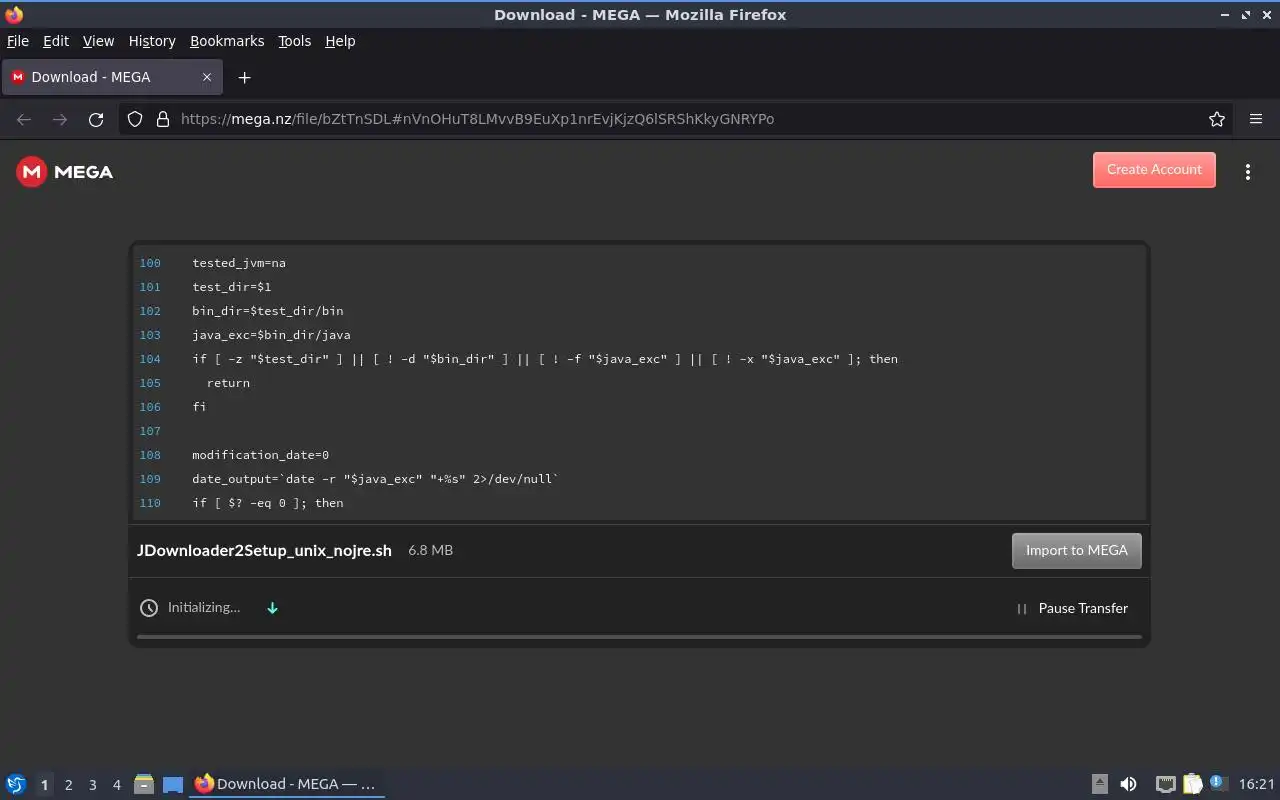Switch to workspace 1
Viewport: 1280px width, 800px height.
point(44,785)
